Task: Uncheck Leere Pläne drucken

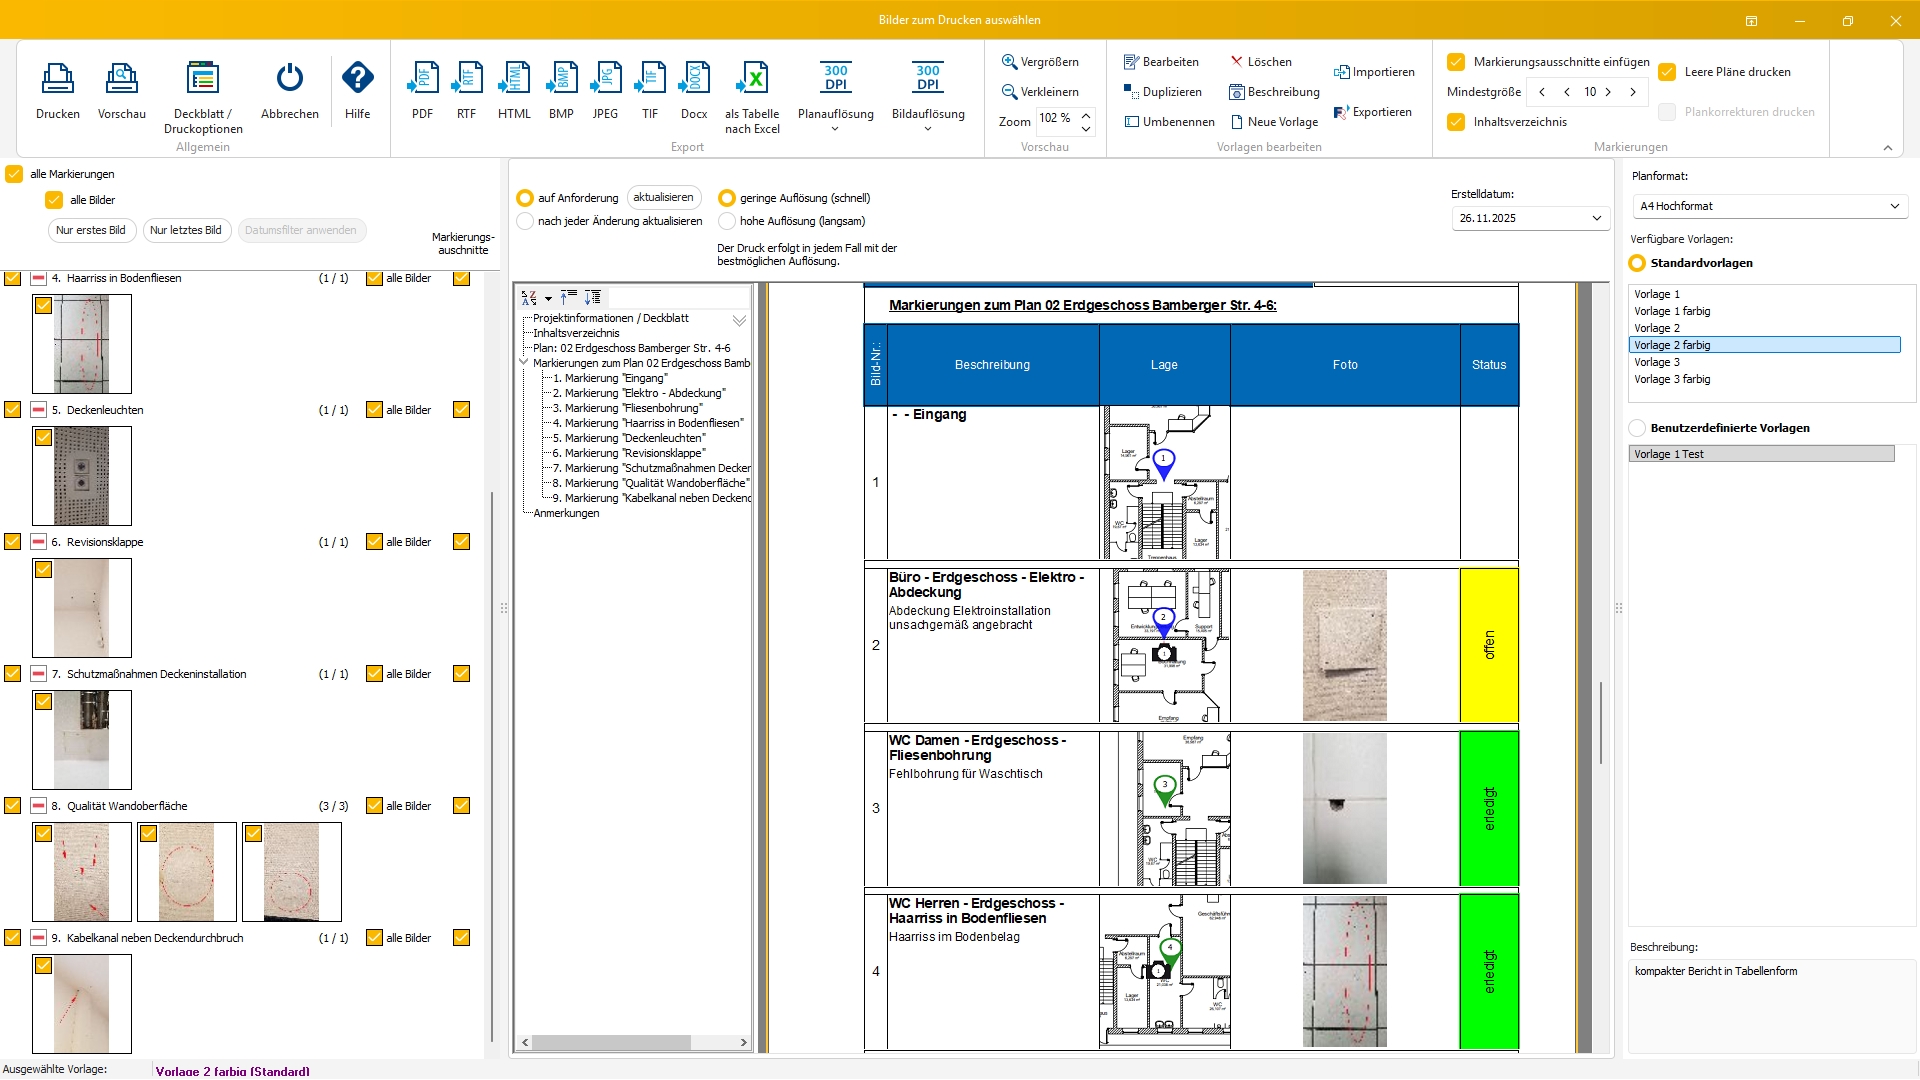Action: (1667, 72)
